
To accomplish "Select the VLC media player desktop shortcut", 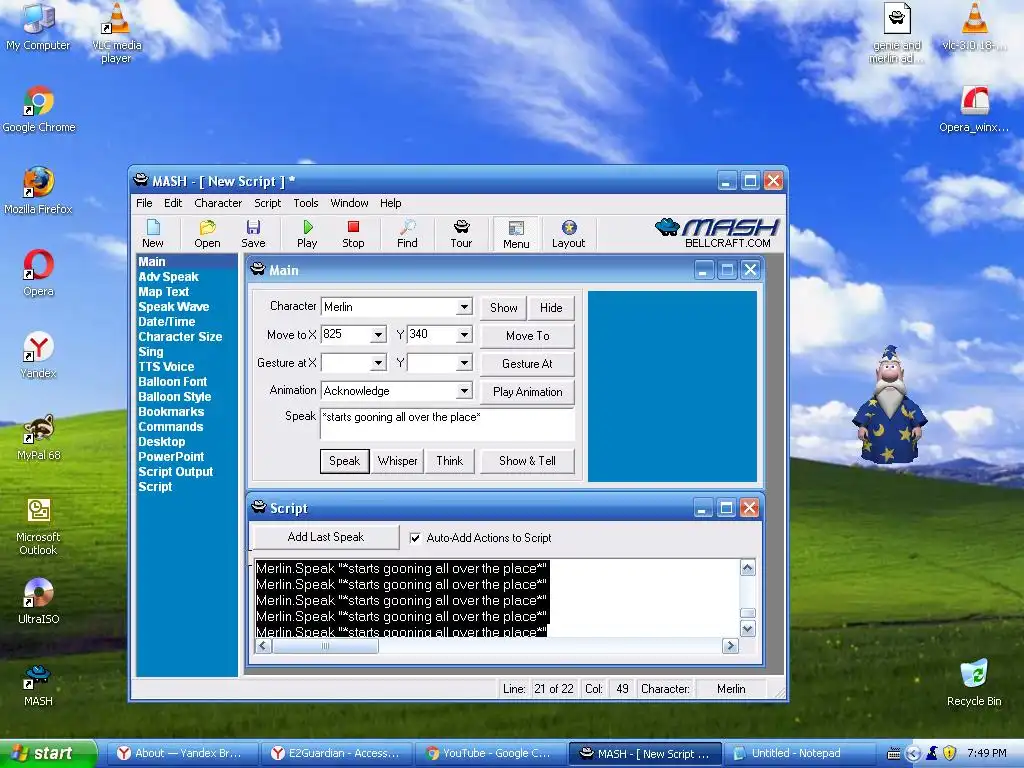I will [116, 33].
